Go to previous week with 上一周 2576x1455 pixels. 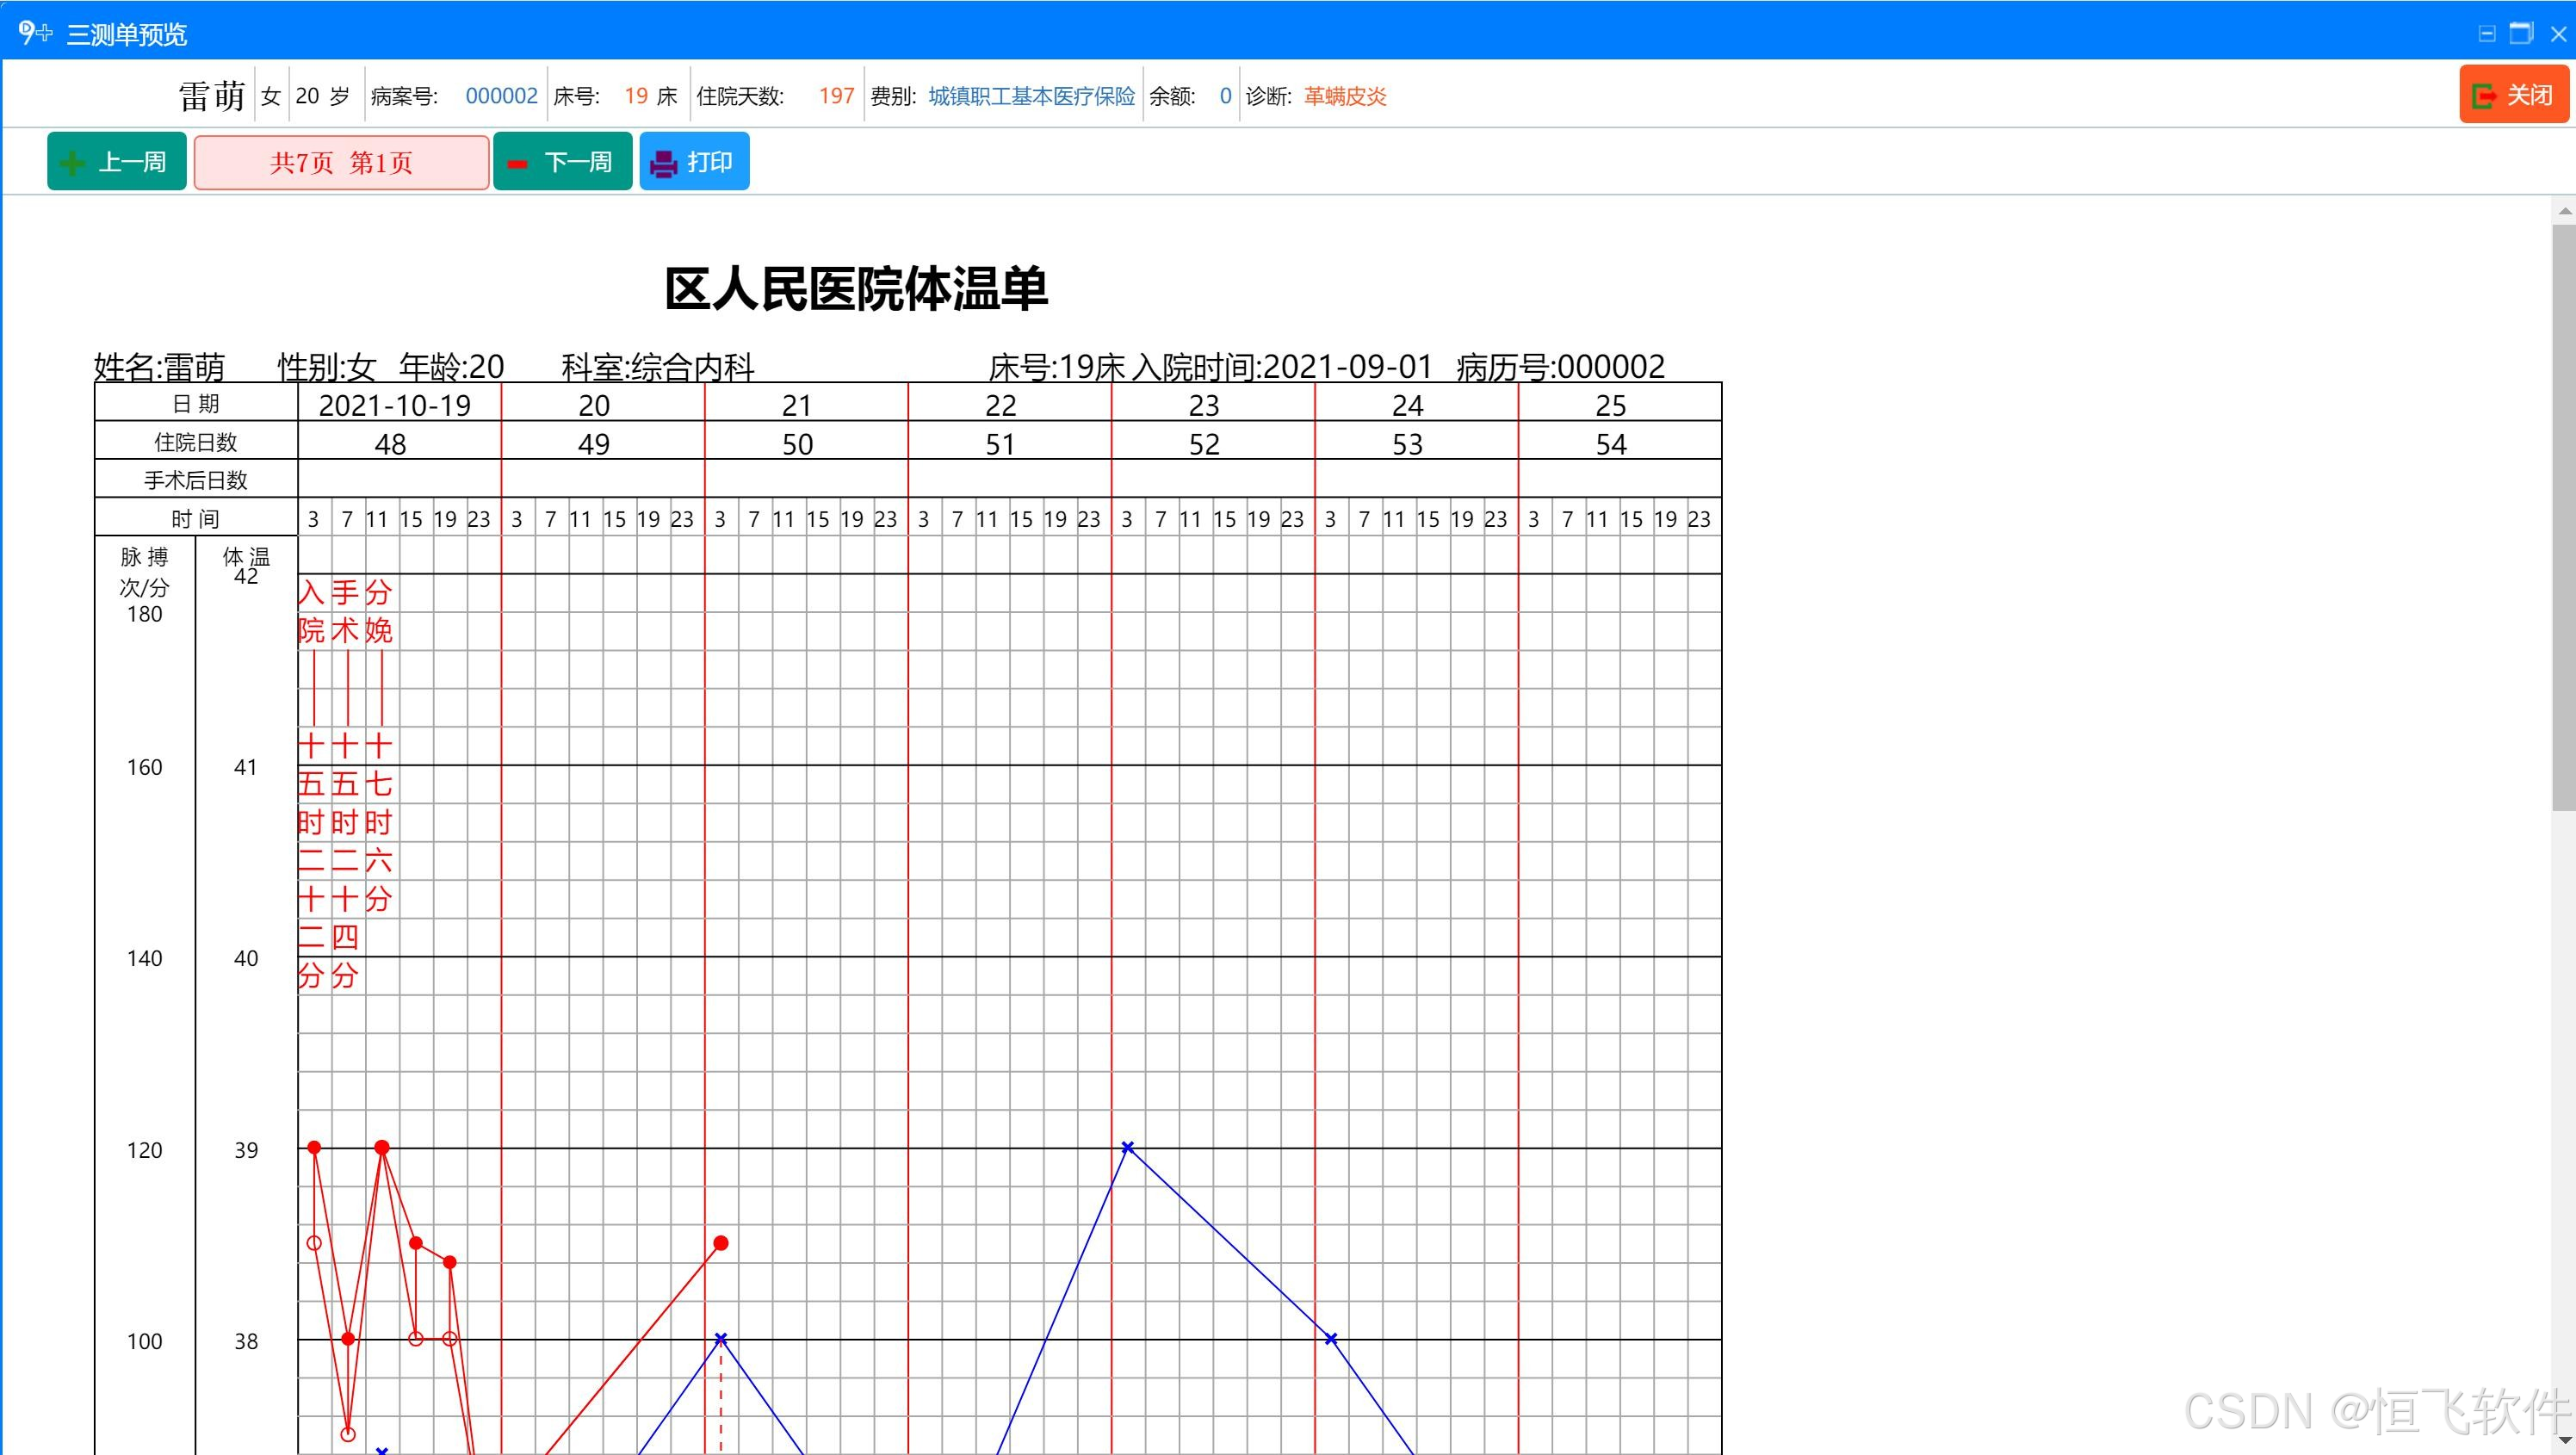point(117,162)
